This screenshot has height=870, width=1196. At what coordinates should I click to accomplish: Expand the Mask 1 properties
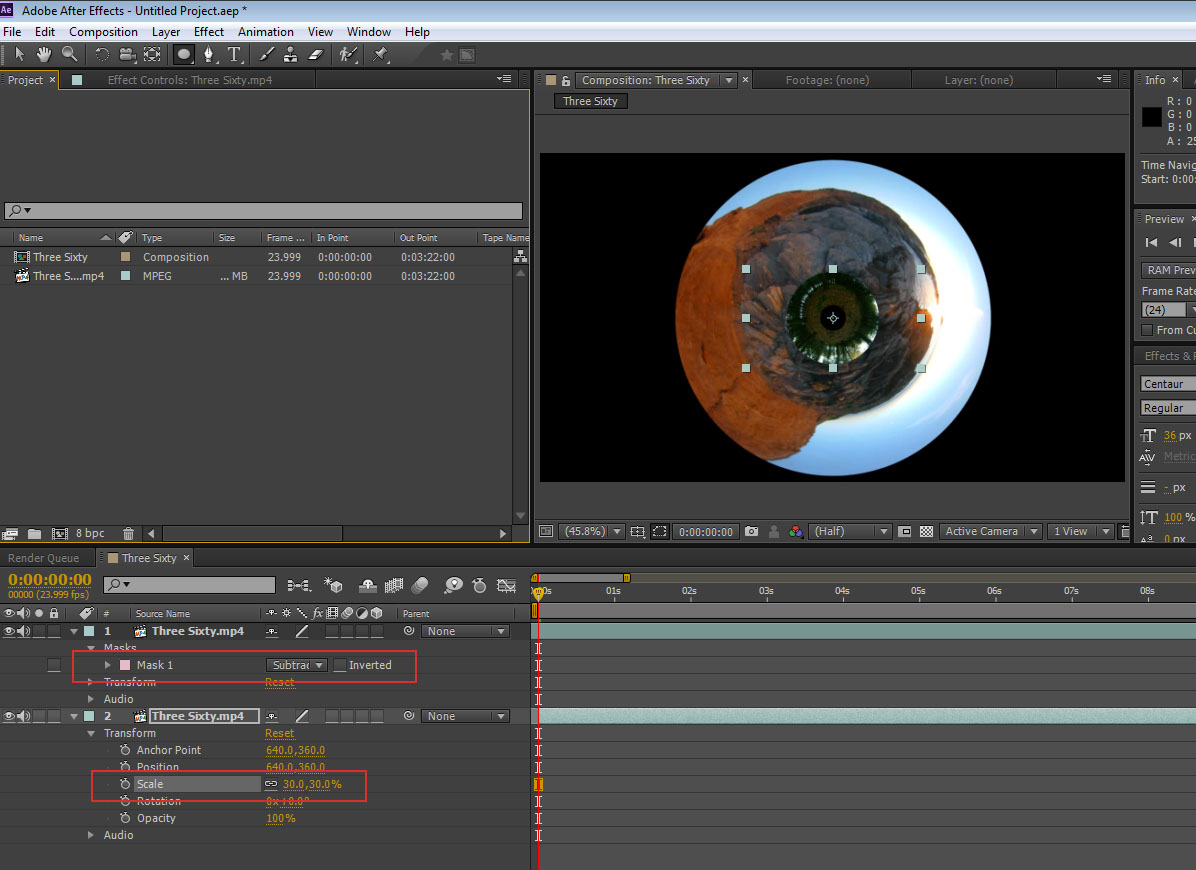(108, 665)
